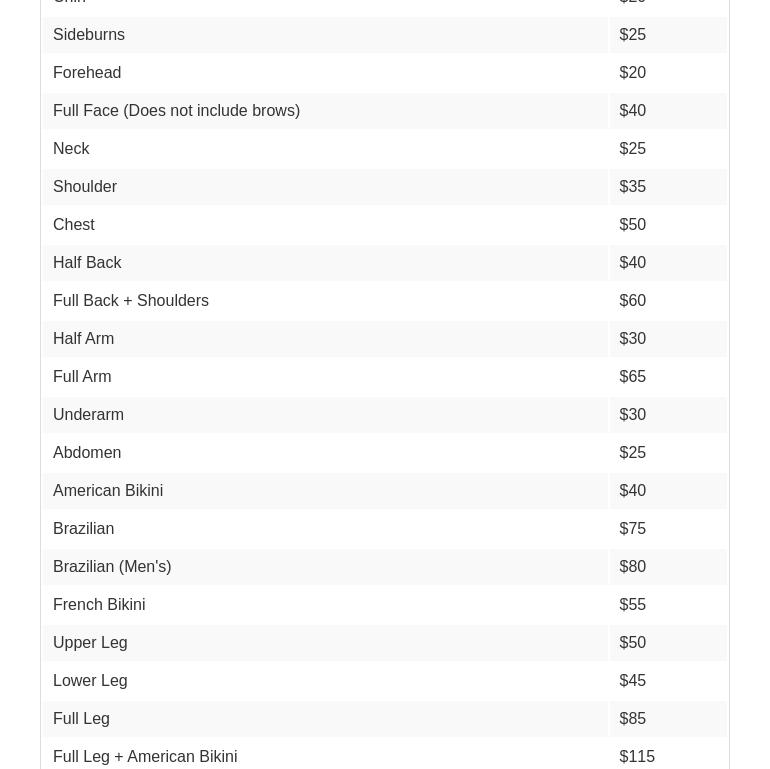The width and height of the screenshot is (770, 769).
Task: Click the Lower Leg $45 price
Action: coord(633,681)
